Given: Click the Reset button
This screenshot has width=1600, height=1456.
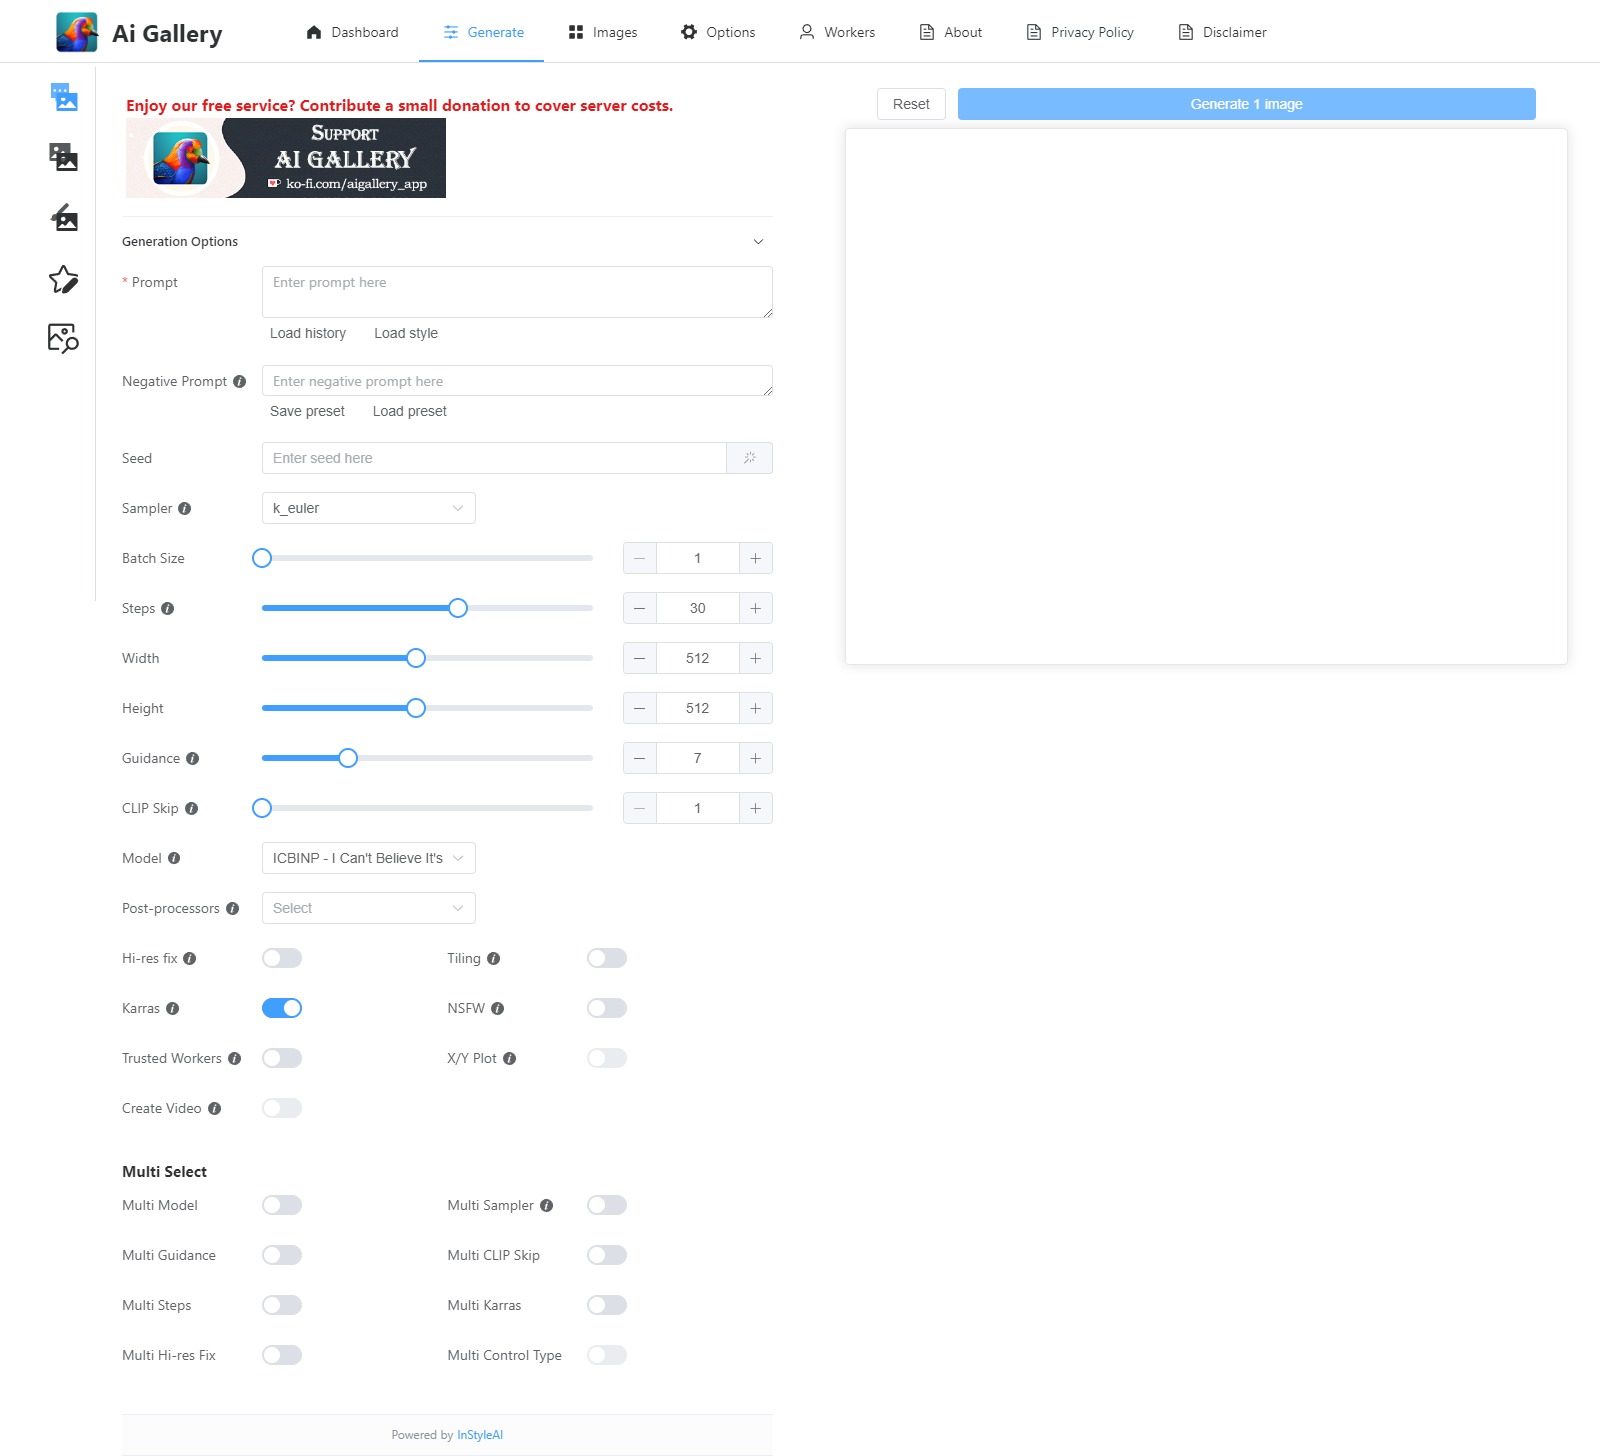Looking at the screenshot, I should [911, 104].
